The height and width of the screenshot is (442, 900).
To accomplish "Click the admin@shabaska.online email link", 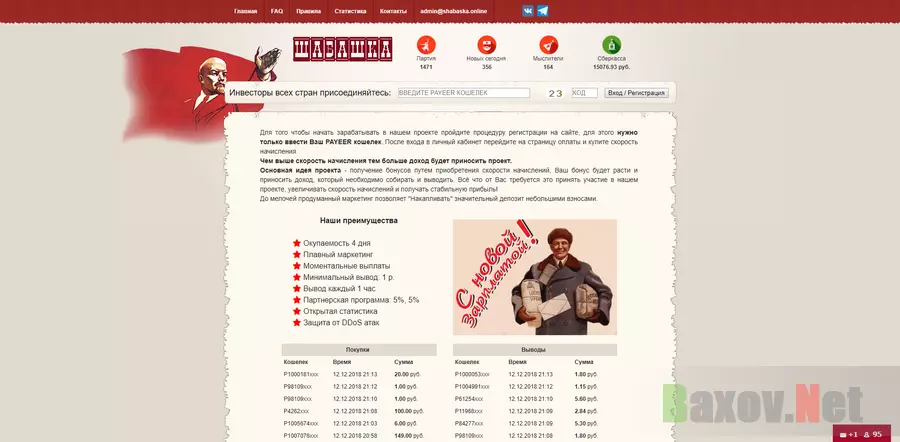I will [453, 11].
